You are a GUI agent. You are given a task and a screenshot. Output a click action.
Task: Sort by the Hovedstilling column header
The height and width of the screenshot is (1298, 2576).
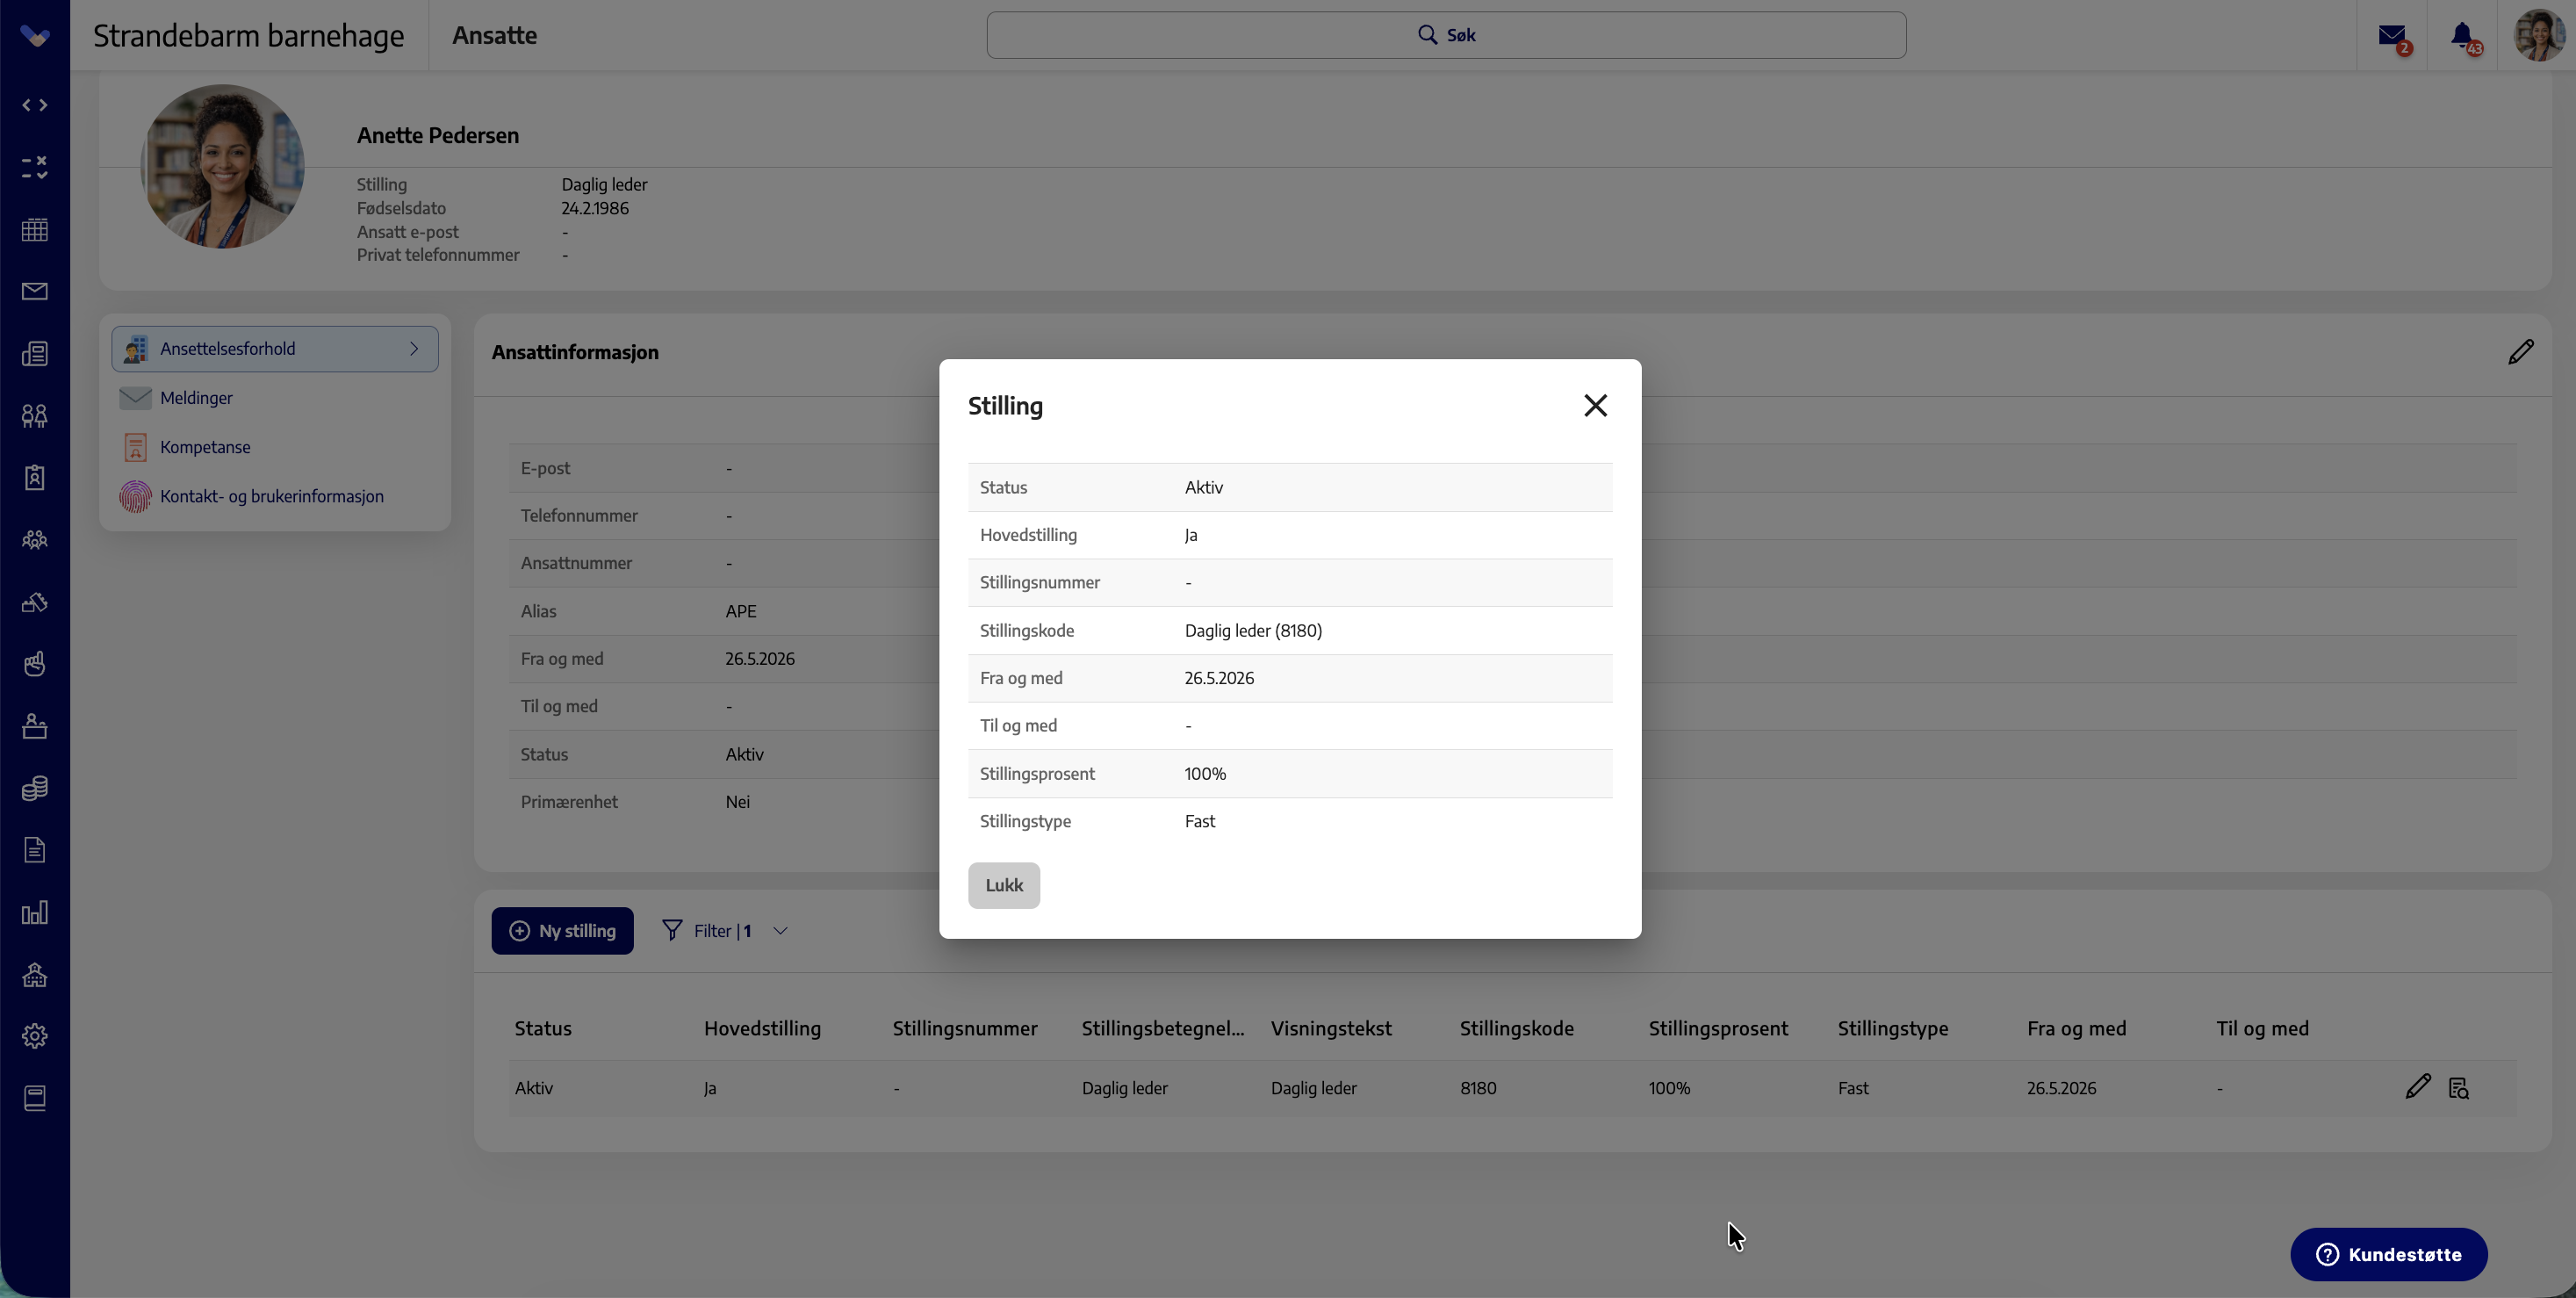762,1028
